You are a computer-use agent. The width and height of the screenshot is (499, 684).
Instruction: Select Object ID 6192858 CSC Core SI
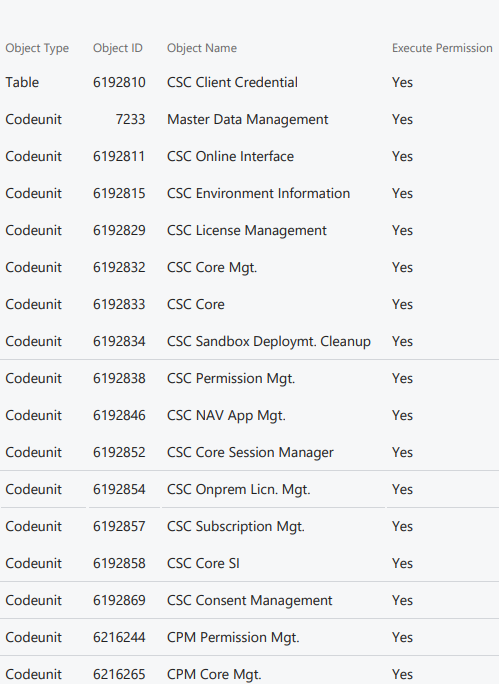119,563
